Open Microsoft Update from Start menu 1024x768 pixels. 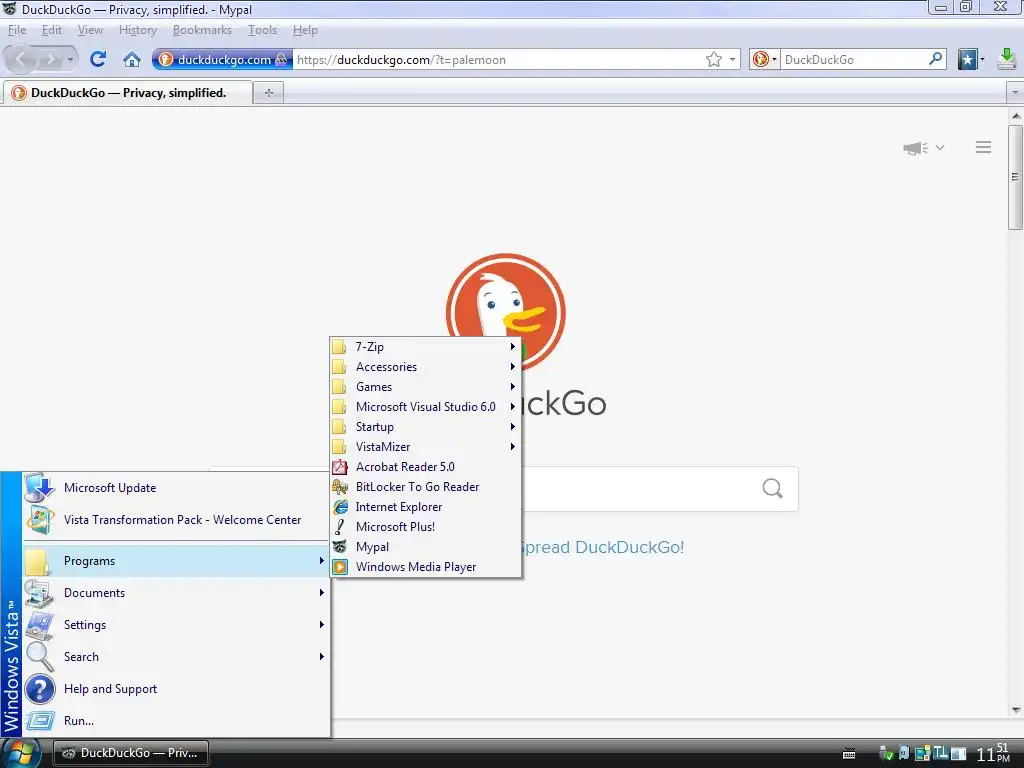click(x=176, y=488)
